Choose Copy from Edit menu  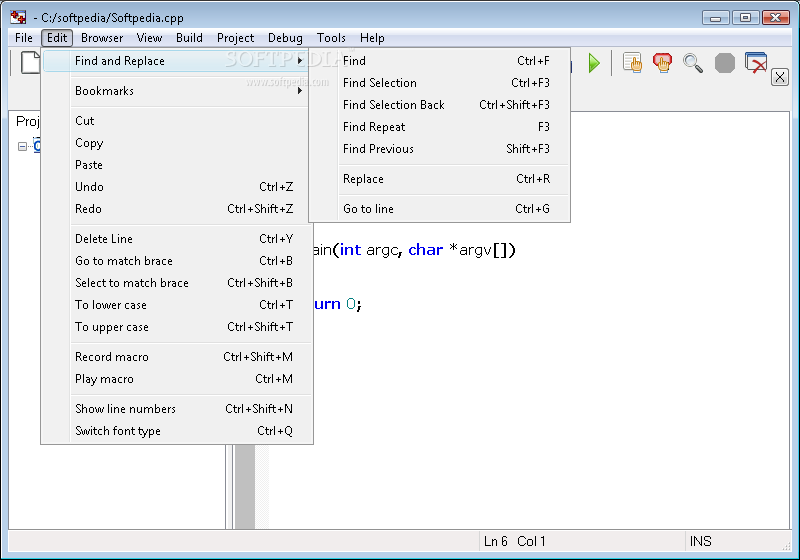tap(176, 143)
